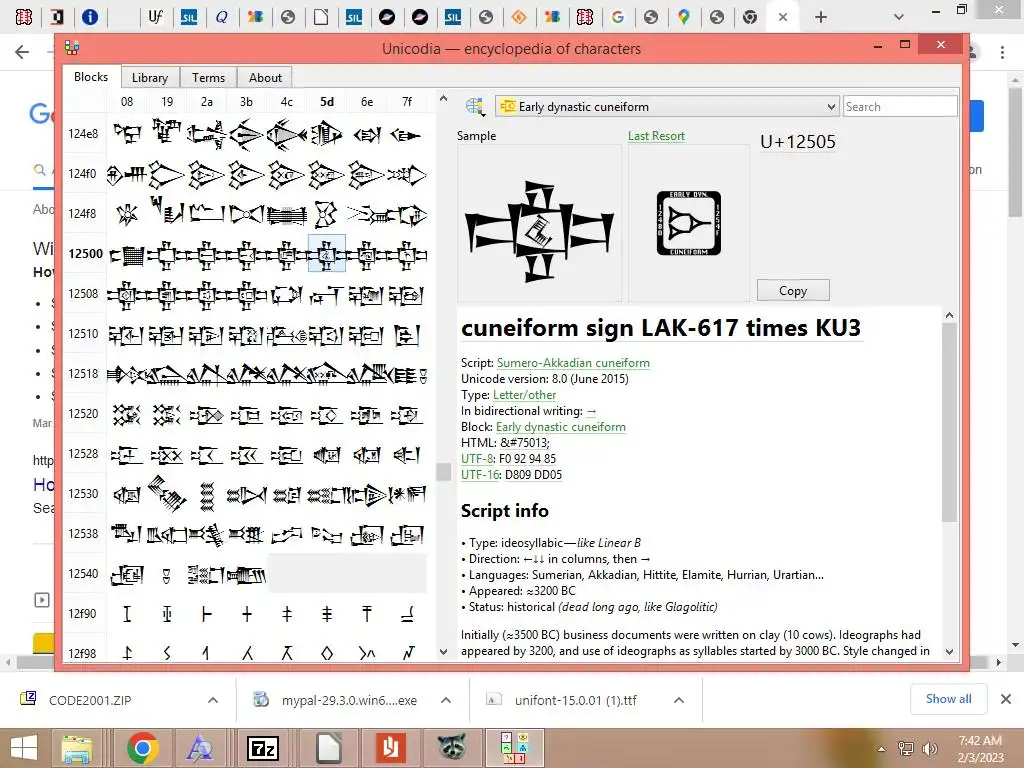The image size is (1024, 768).
Task: Open the Letter/other type link
Action: [x=524, y=395]
